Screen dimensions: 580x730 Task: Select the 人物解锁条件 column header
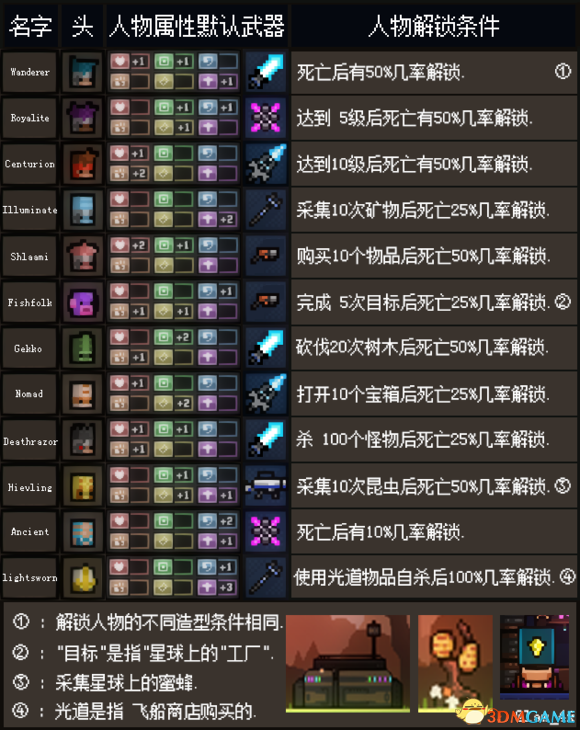click(433, 26)
